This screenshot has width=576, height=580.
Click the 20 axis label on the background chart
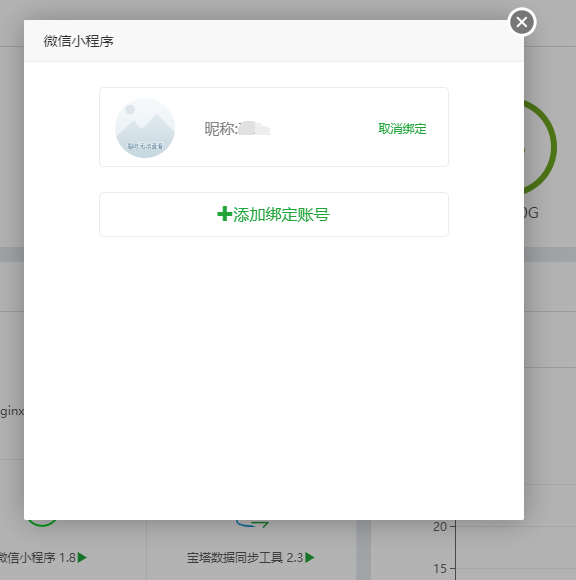coord(440,526)
